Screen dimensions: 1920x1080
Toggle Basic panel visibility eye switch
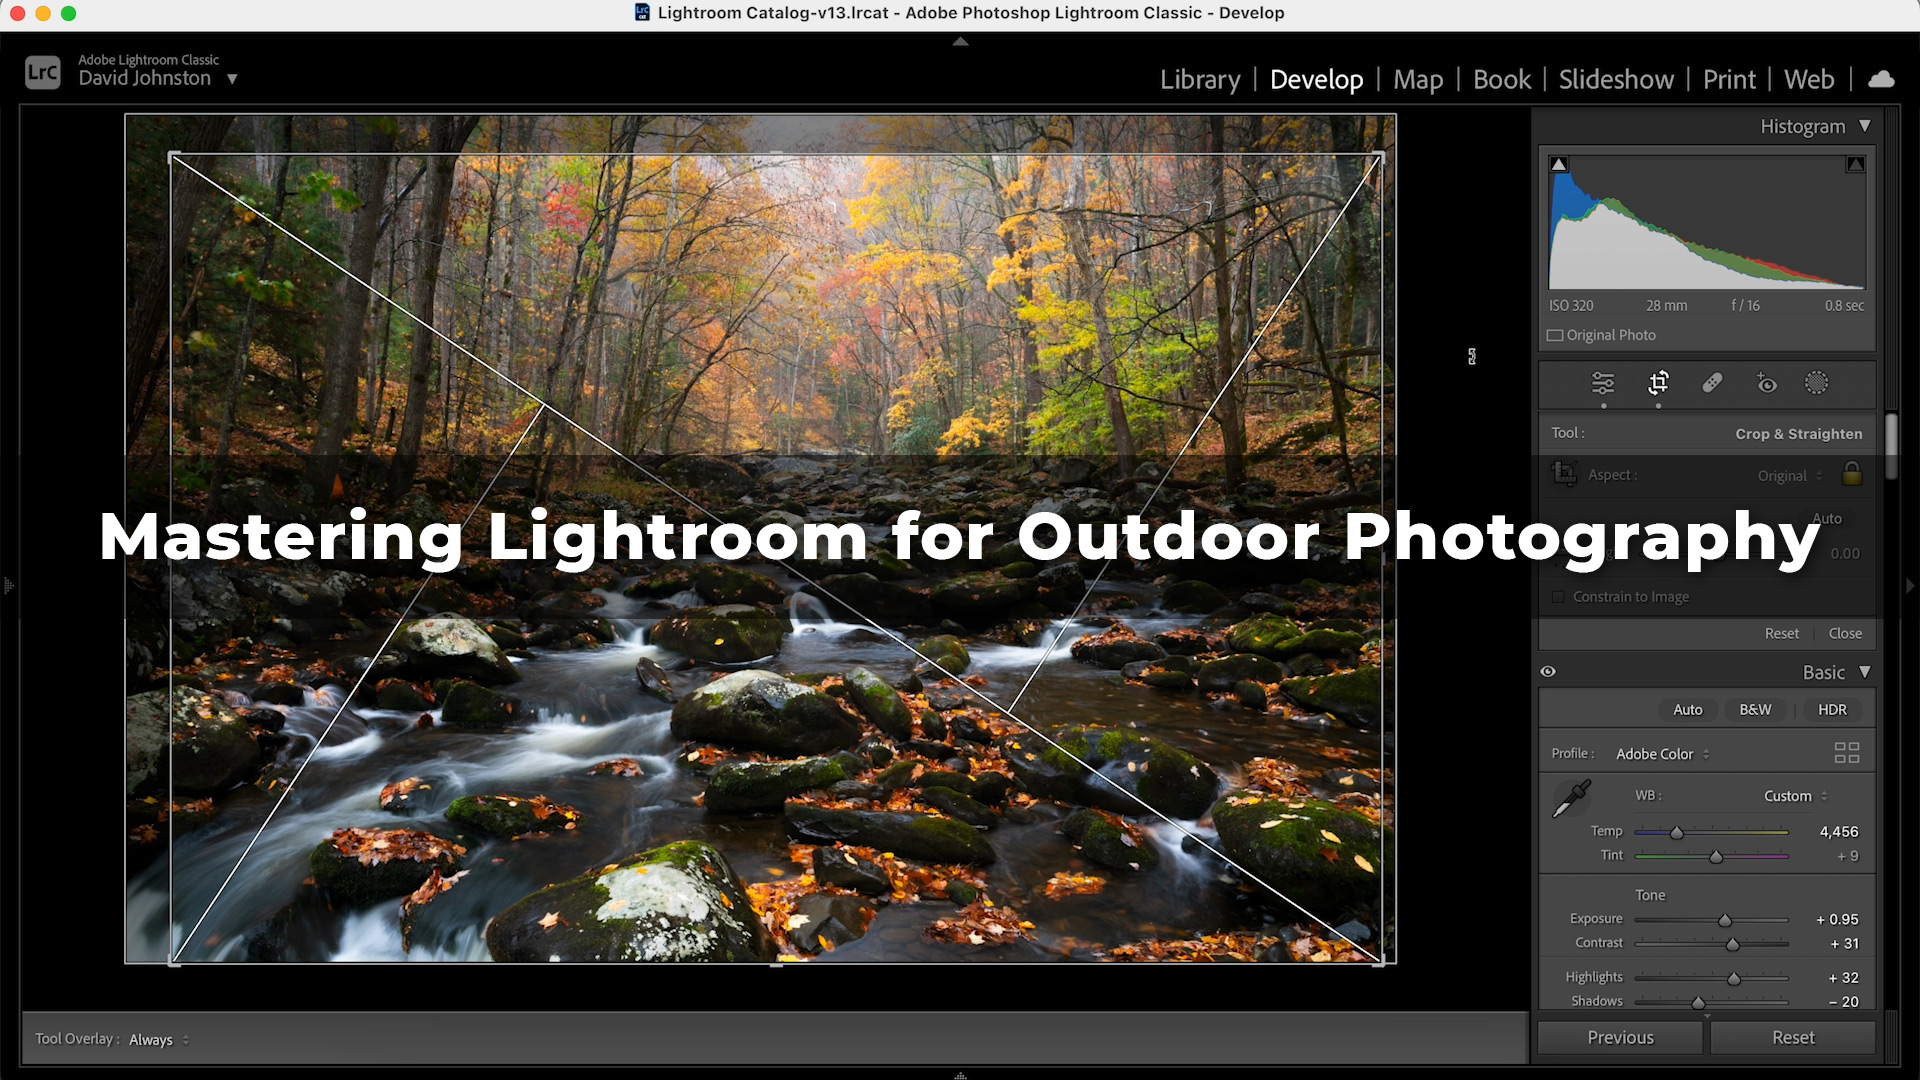pos(1548,671)
